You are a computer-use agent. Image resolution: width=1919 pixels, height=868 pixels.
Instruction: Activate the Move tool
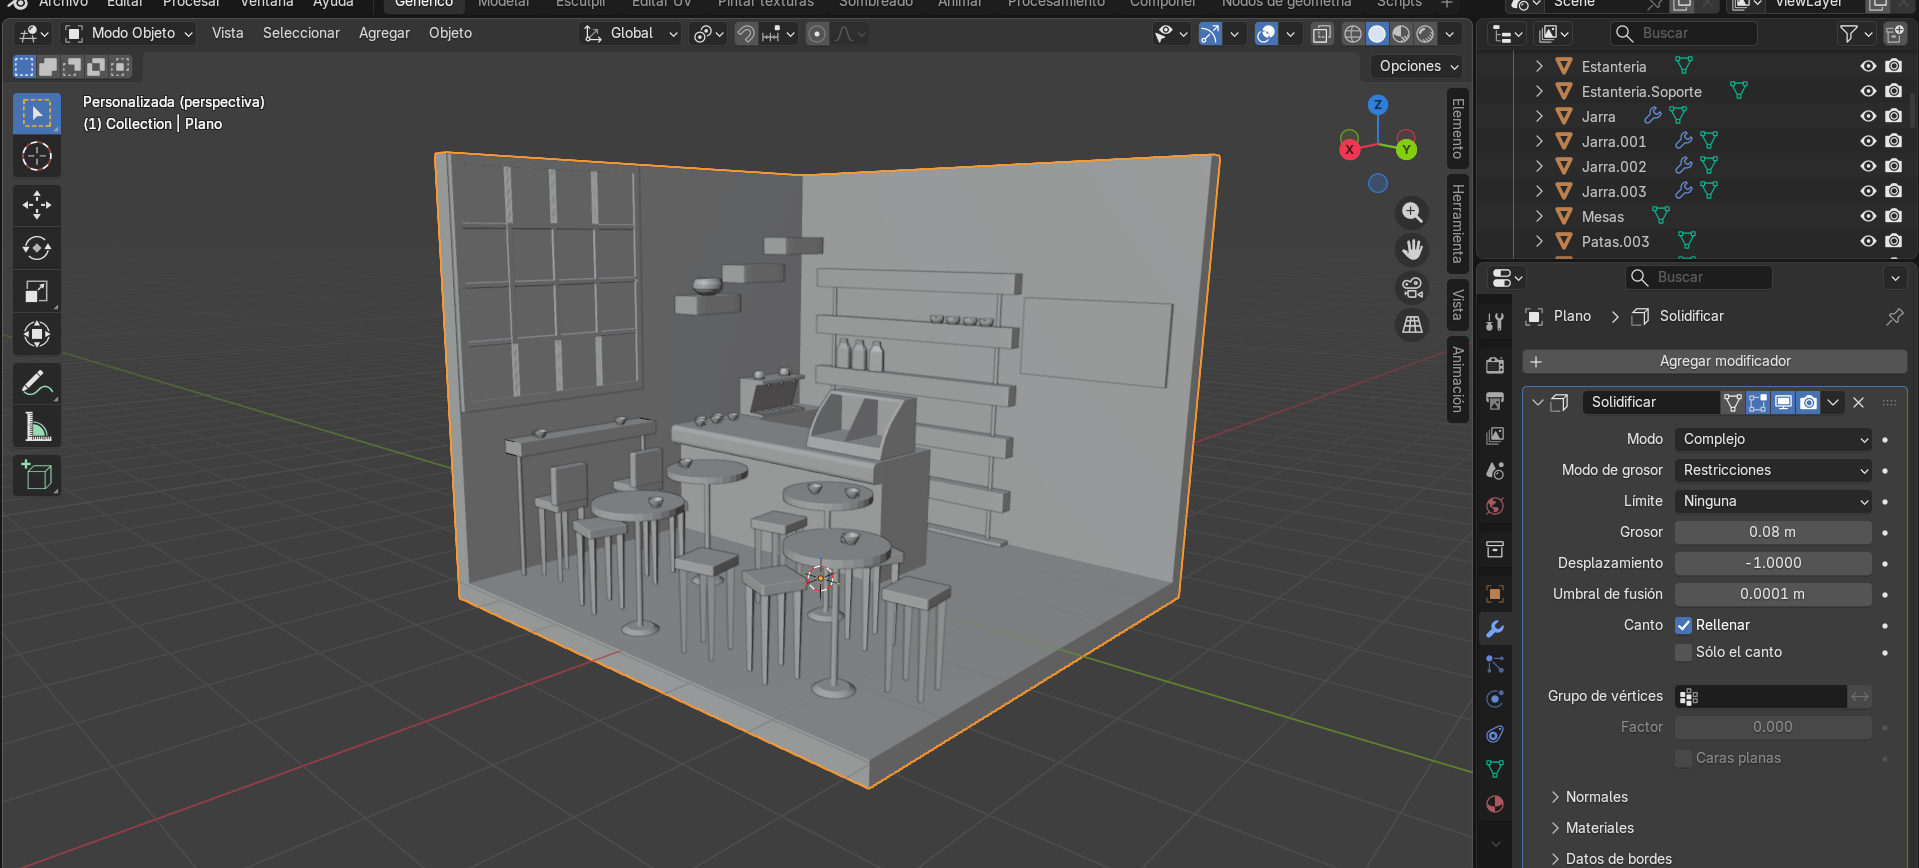pyautogui.click(x=37, y=205)
